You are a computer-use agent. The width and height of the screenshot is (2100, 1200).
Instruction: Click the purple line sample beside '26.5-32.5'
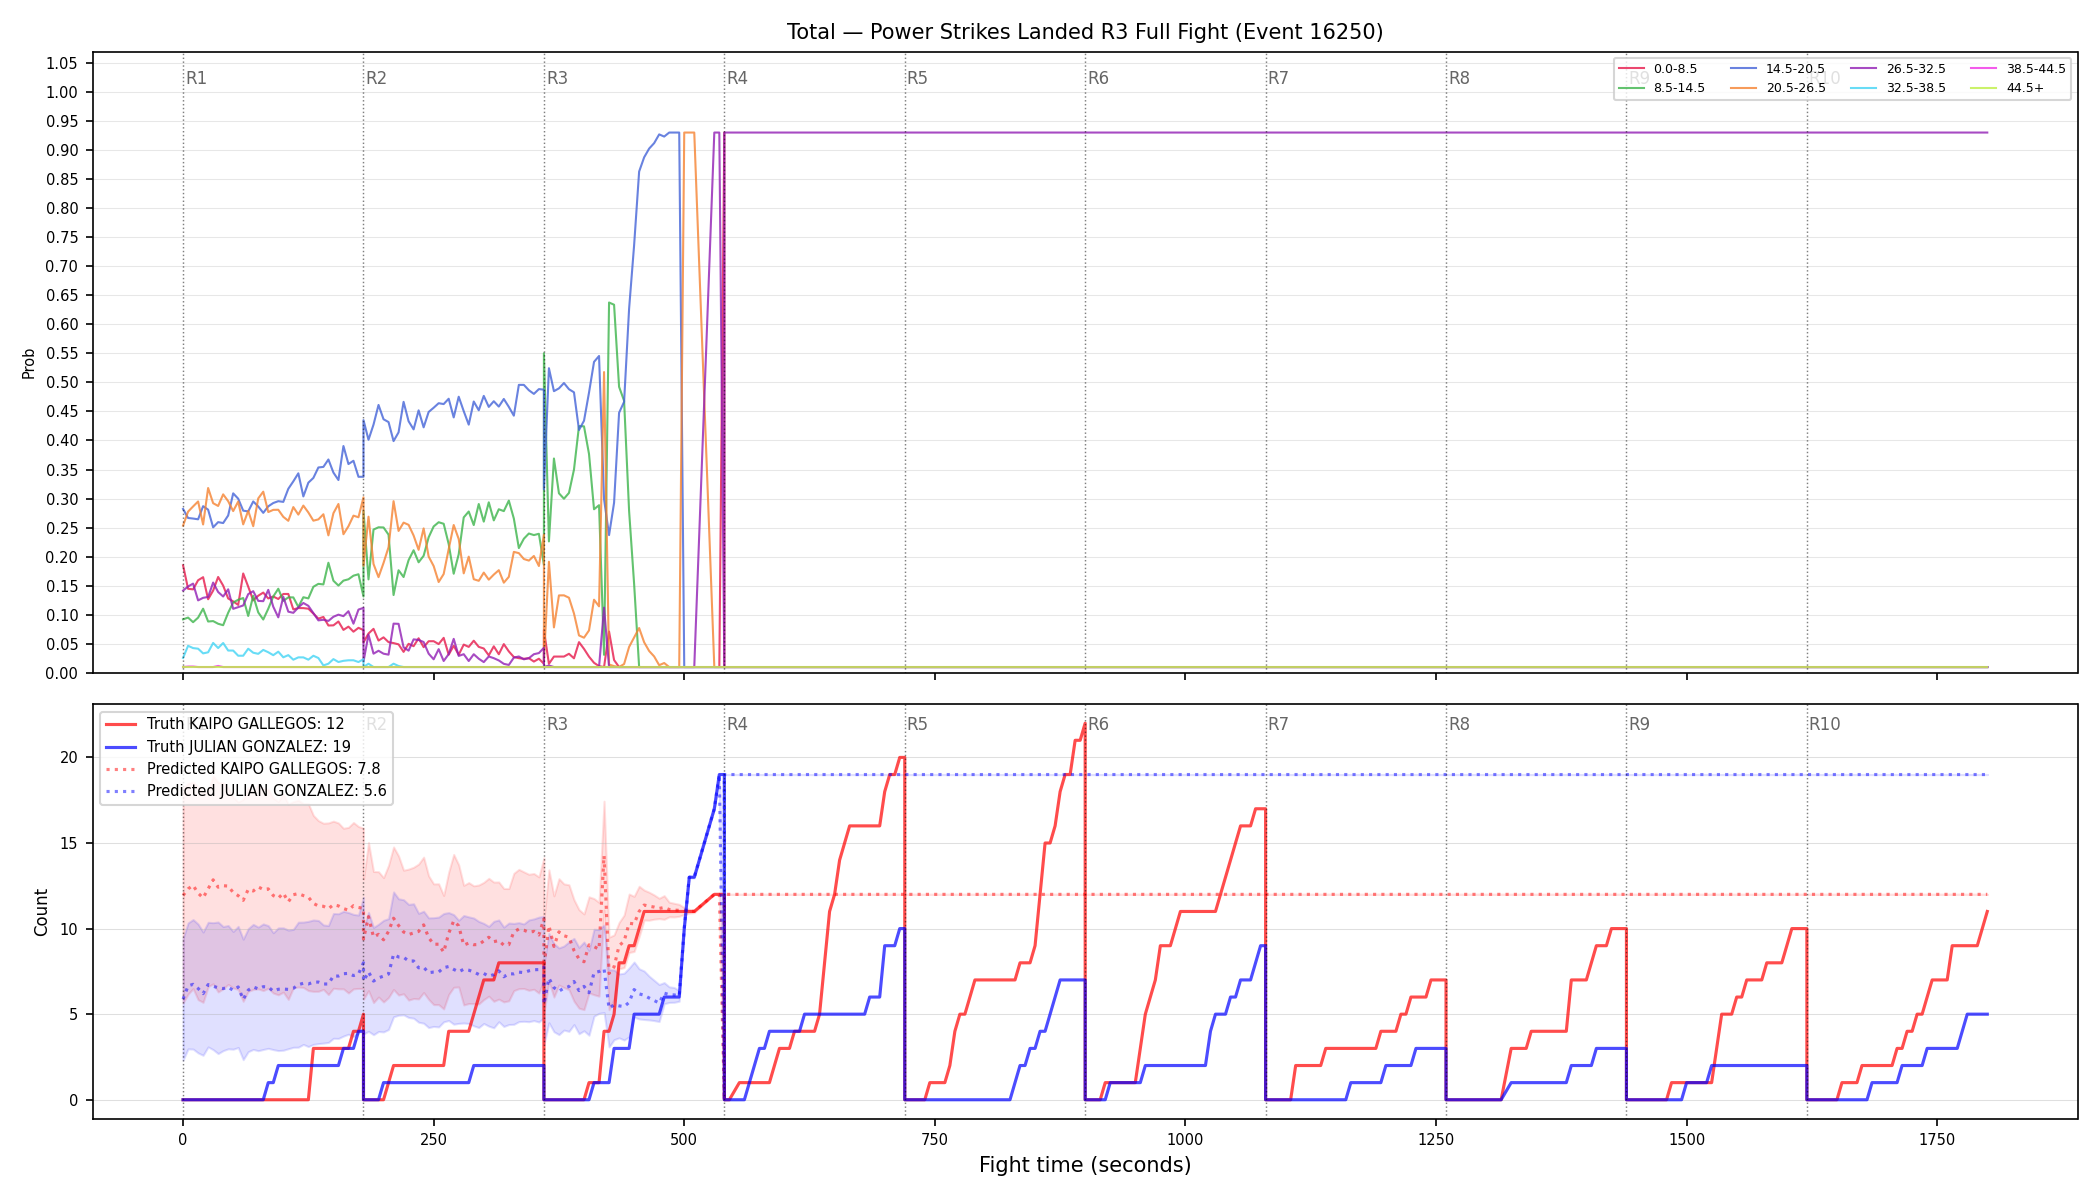coord(1864,69)
